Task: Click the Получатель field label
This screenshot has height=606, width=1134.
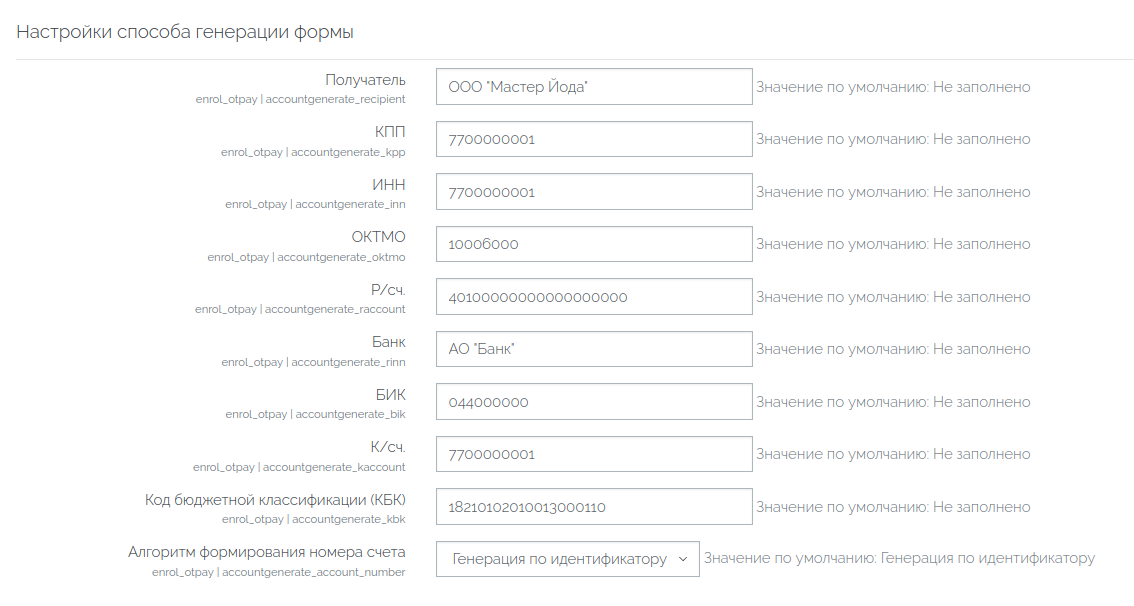Action: 365,80
